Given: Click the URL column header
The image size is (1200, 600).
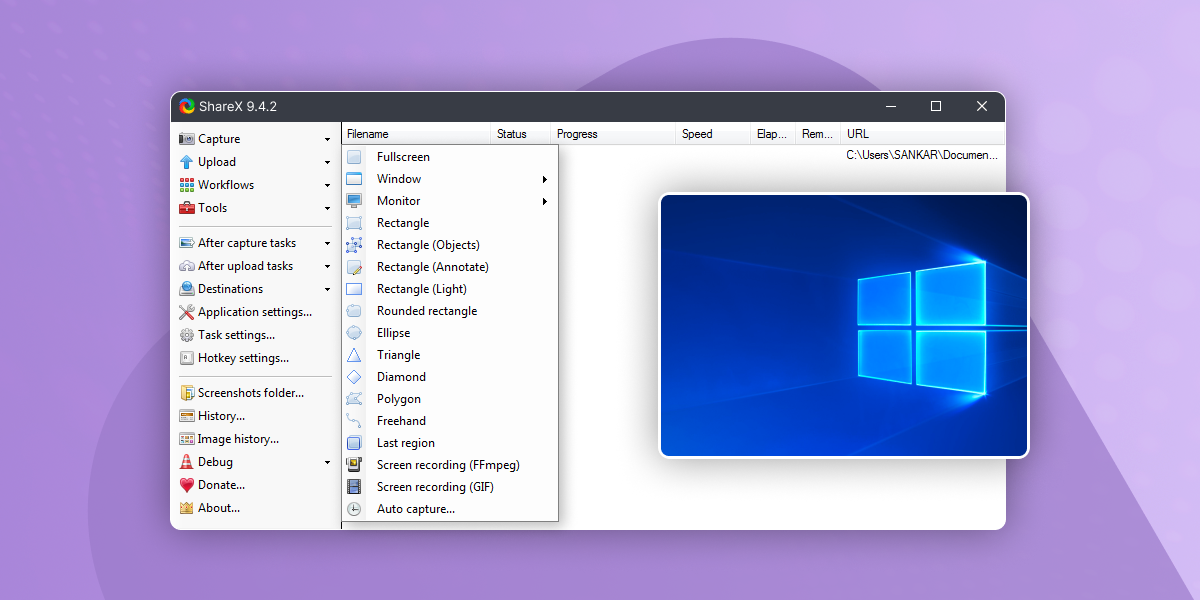Looking at the screenshot, I should tap(923, 134).
